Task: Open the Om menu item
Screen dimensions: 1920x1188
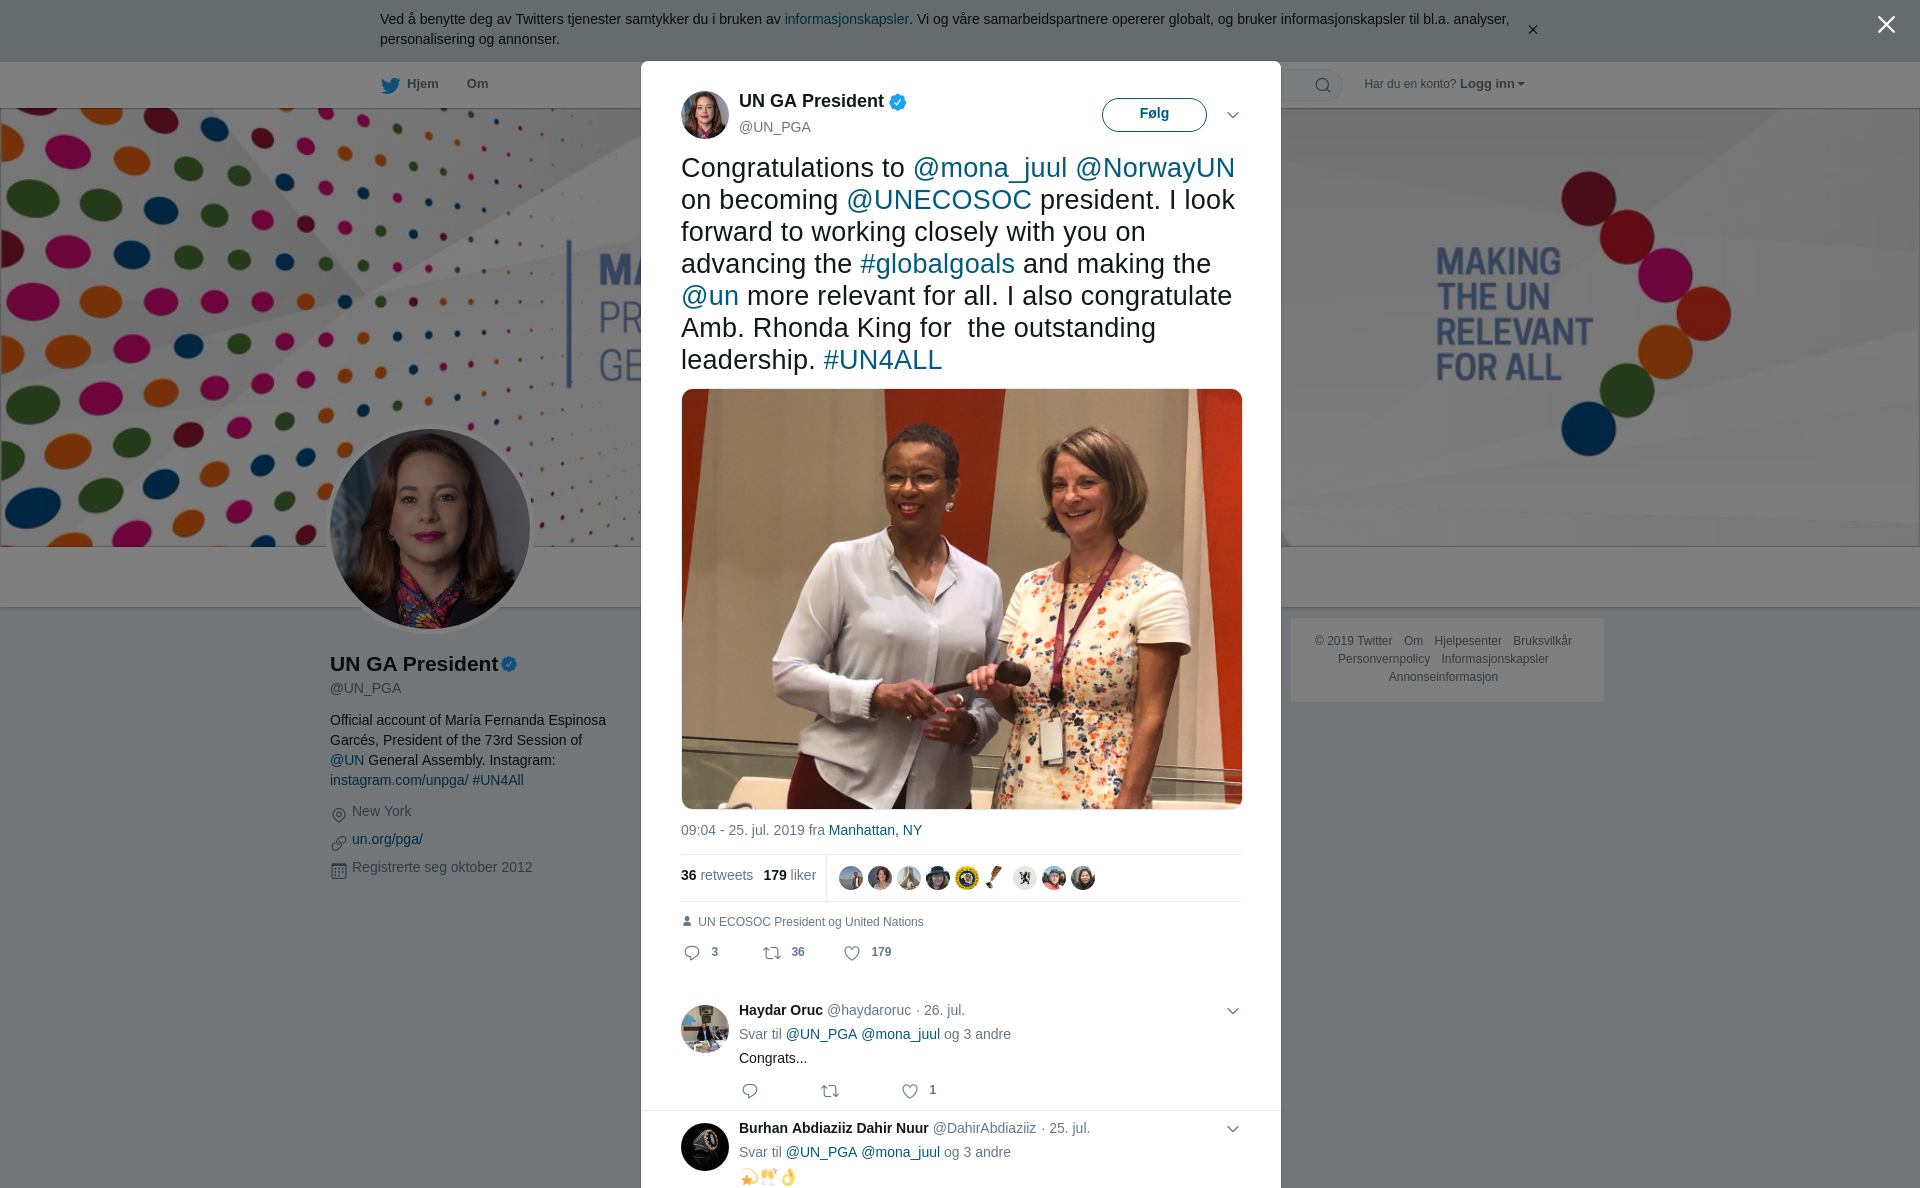Action: tap(477, 84)
